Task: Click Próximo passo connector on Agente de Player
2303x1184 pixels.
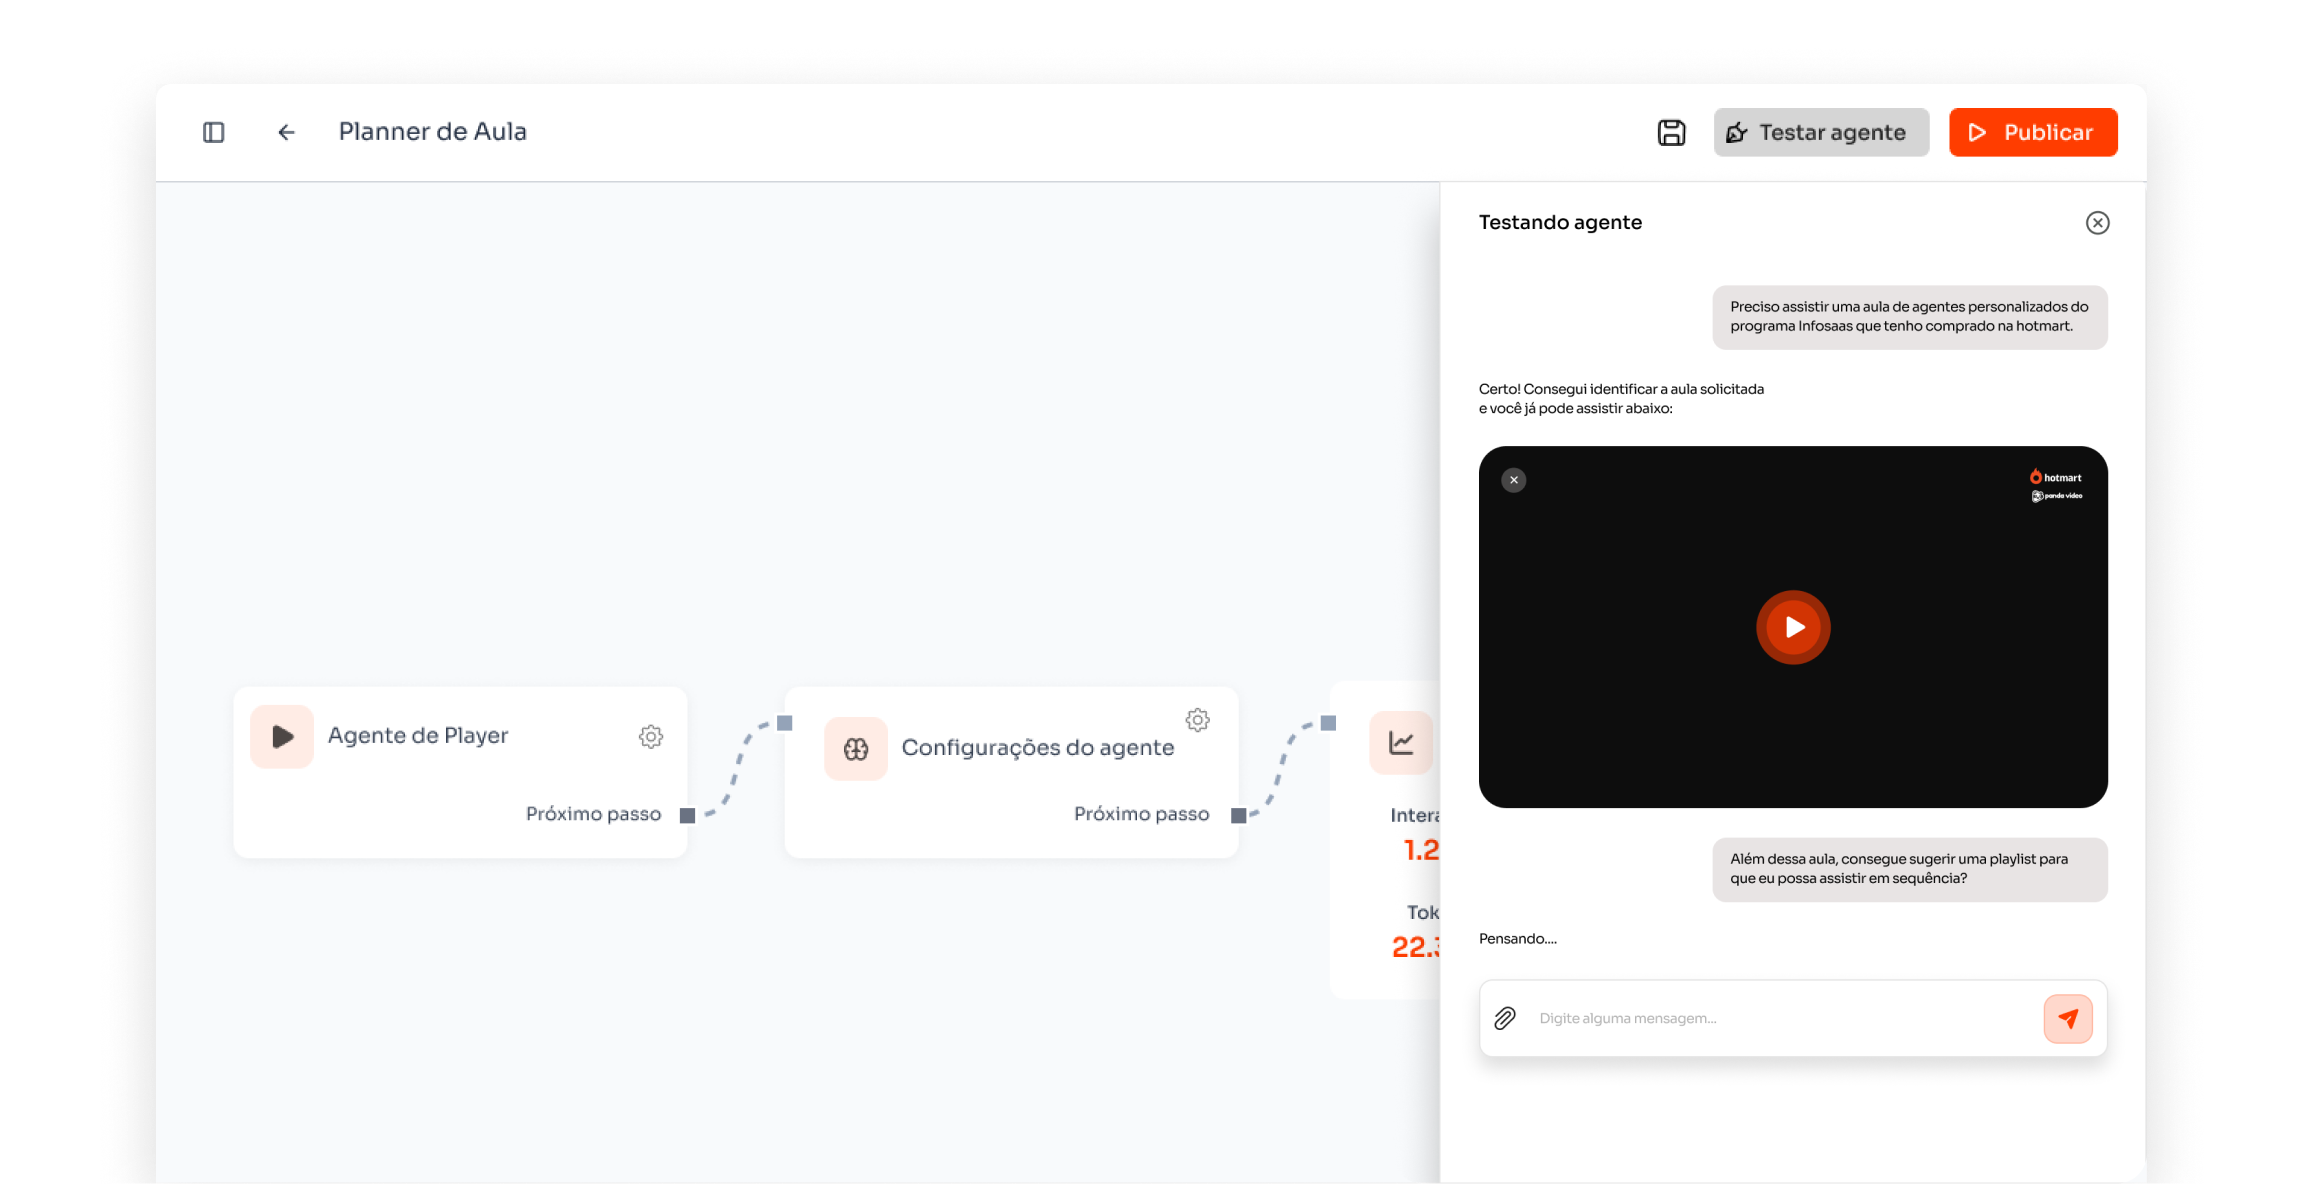Action: pyautogui.click(x=687, y=815)
